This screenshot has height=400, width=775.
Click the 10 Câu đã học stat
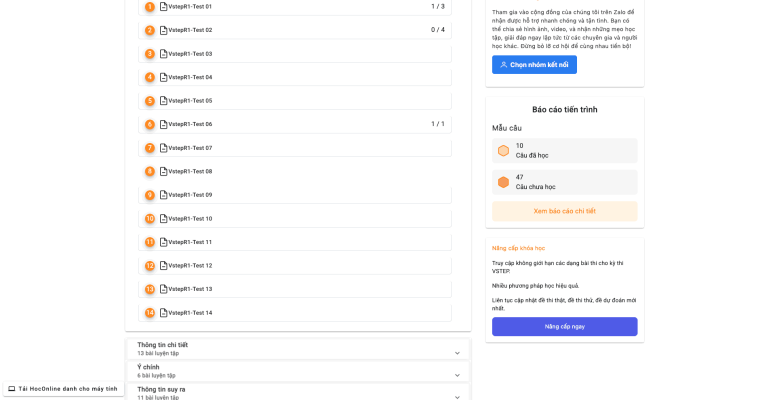(564, 150)
